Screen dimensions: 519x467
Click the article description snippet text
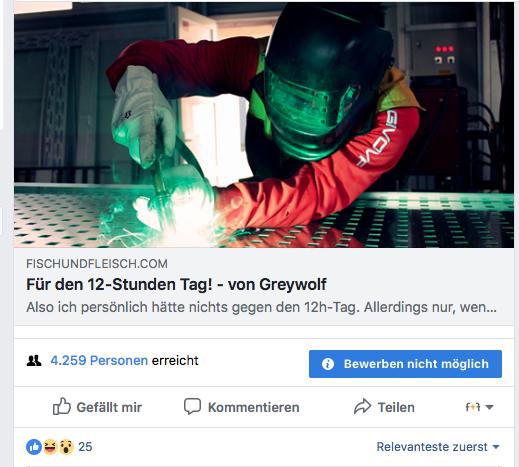pyautogui.click(x=261, y=307)
